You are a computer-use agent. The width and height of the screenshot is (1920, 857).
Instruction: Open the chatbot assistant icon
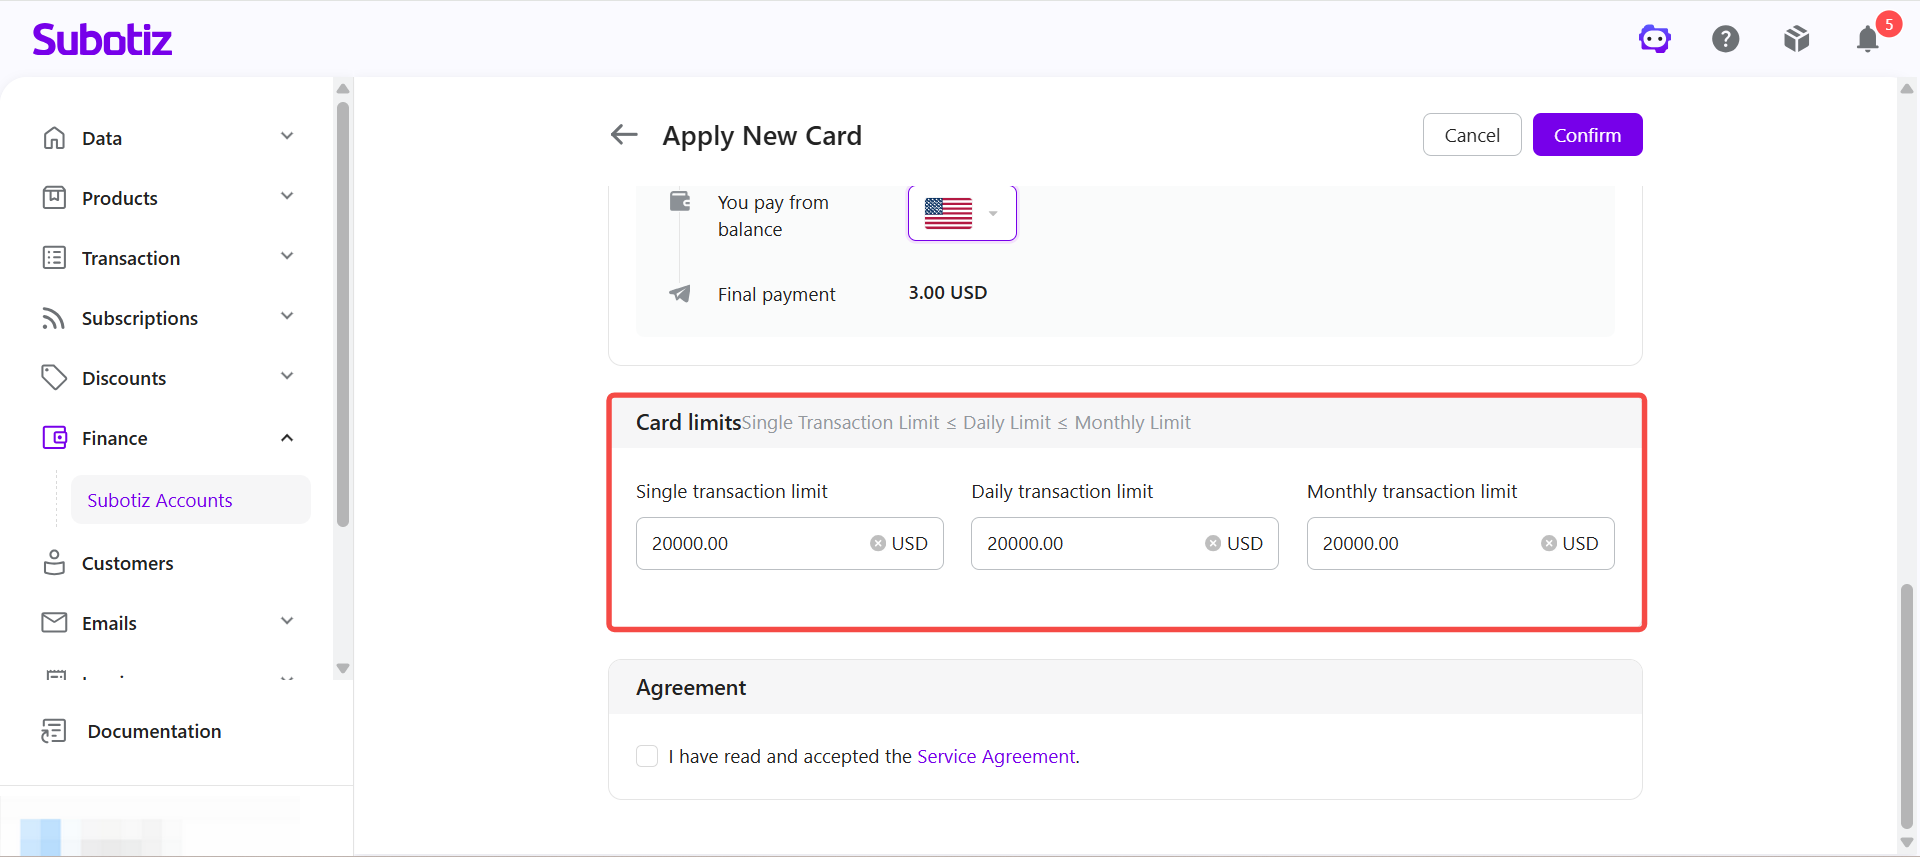[1655, 39]
